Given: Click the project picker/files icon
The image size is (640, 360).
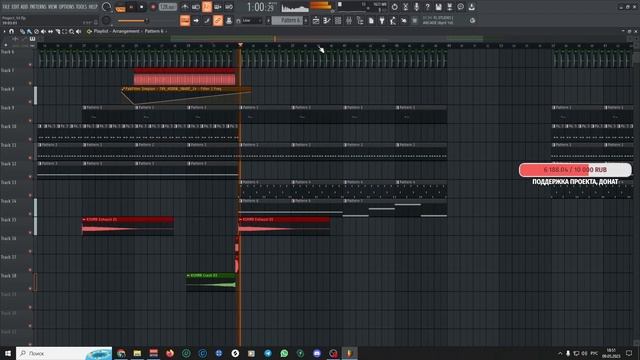Looking at the screenshot, I should [371, 20].
